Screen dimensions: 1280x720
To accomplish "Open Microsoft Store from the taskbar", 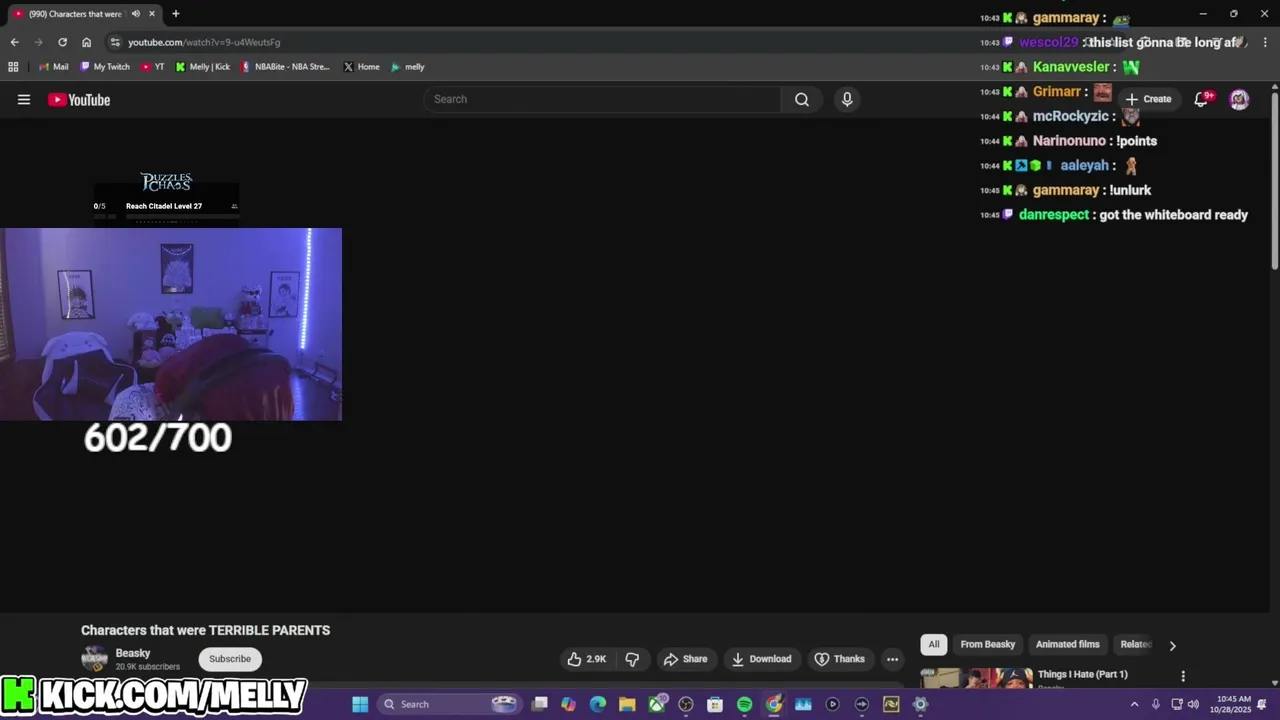I will pos(715,704).
